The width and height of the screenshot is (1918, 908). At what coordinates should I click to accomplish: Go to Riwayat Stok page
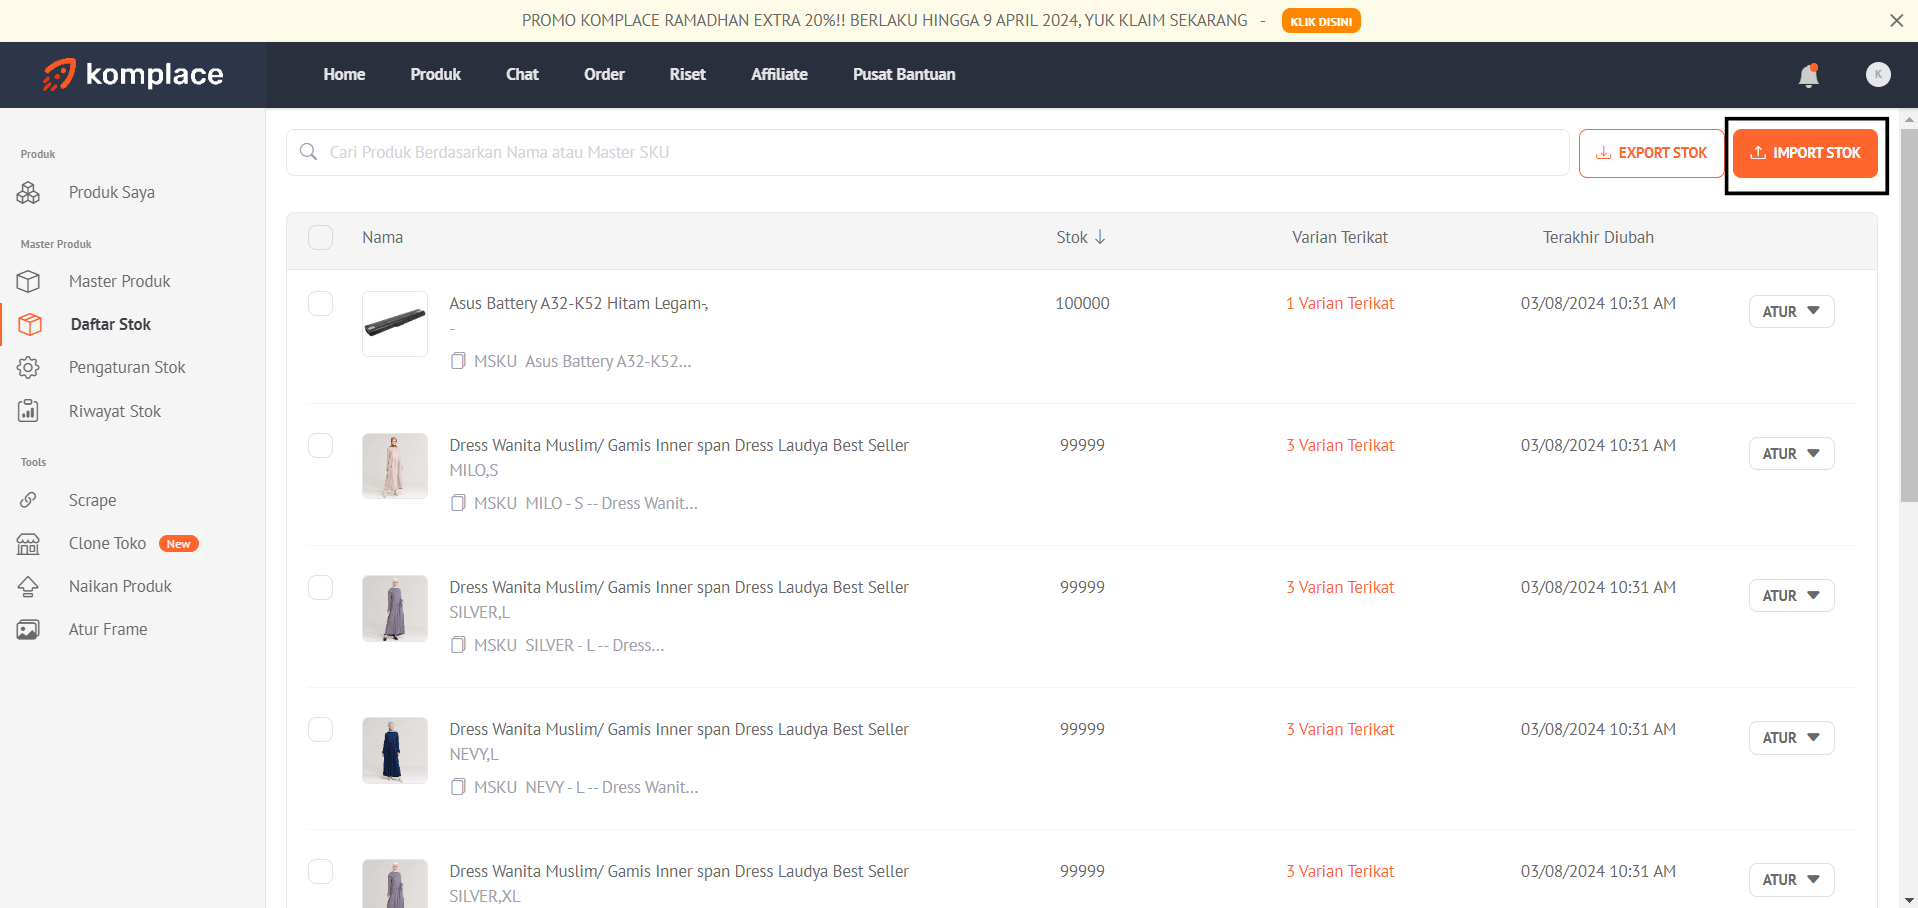pyautogui.click(x=115, y=411)
